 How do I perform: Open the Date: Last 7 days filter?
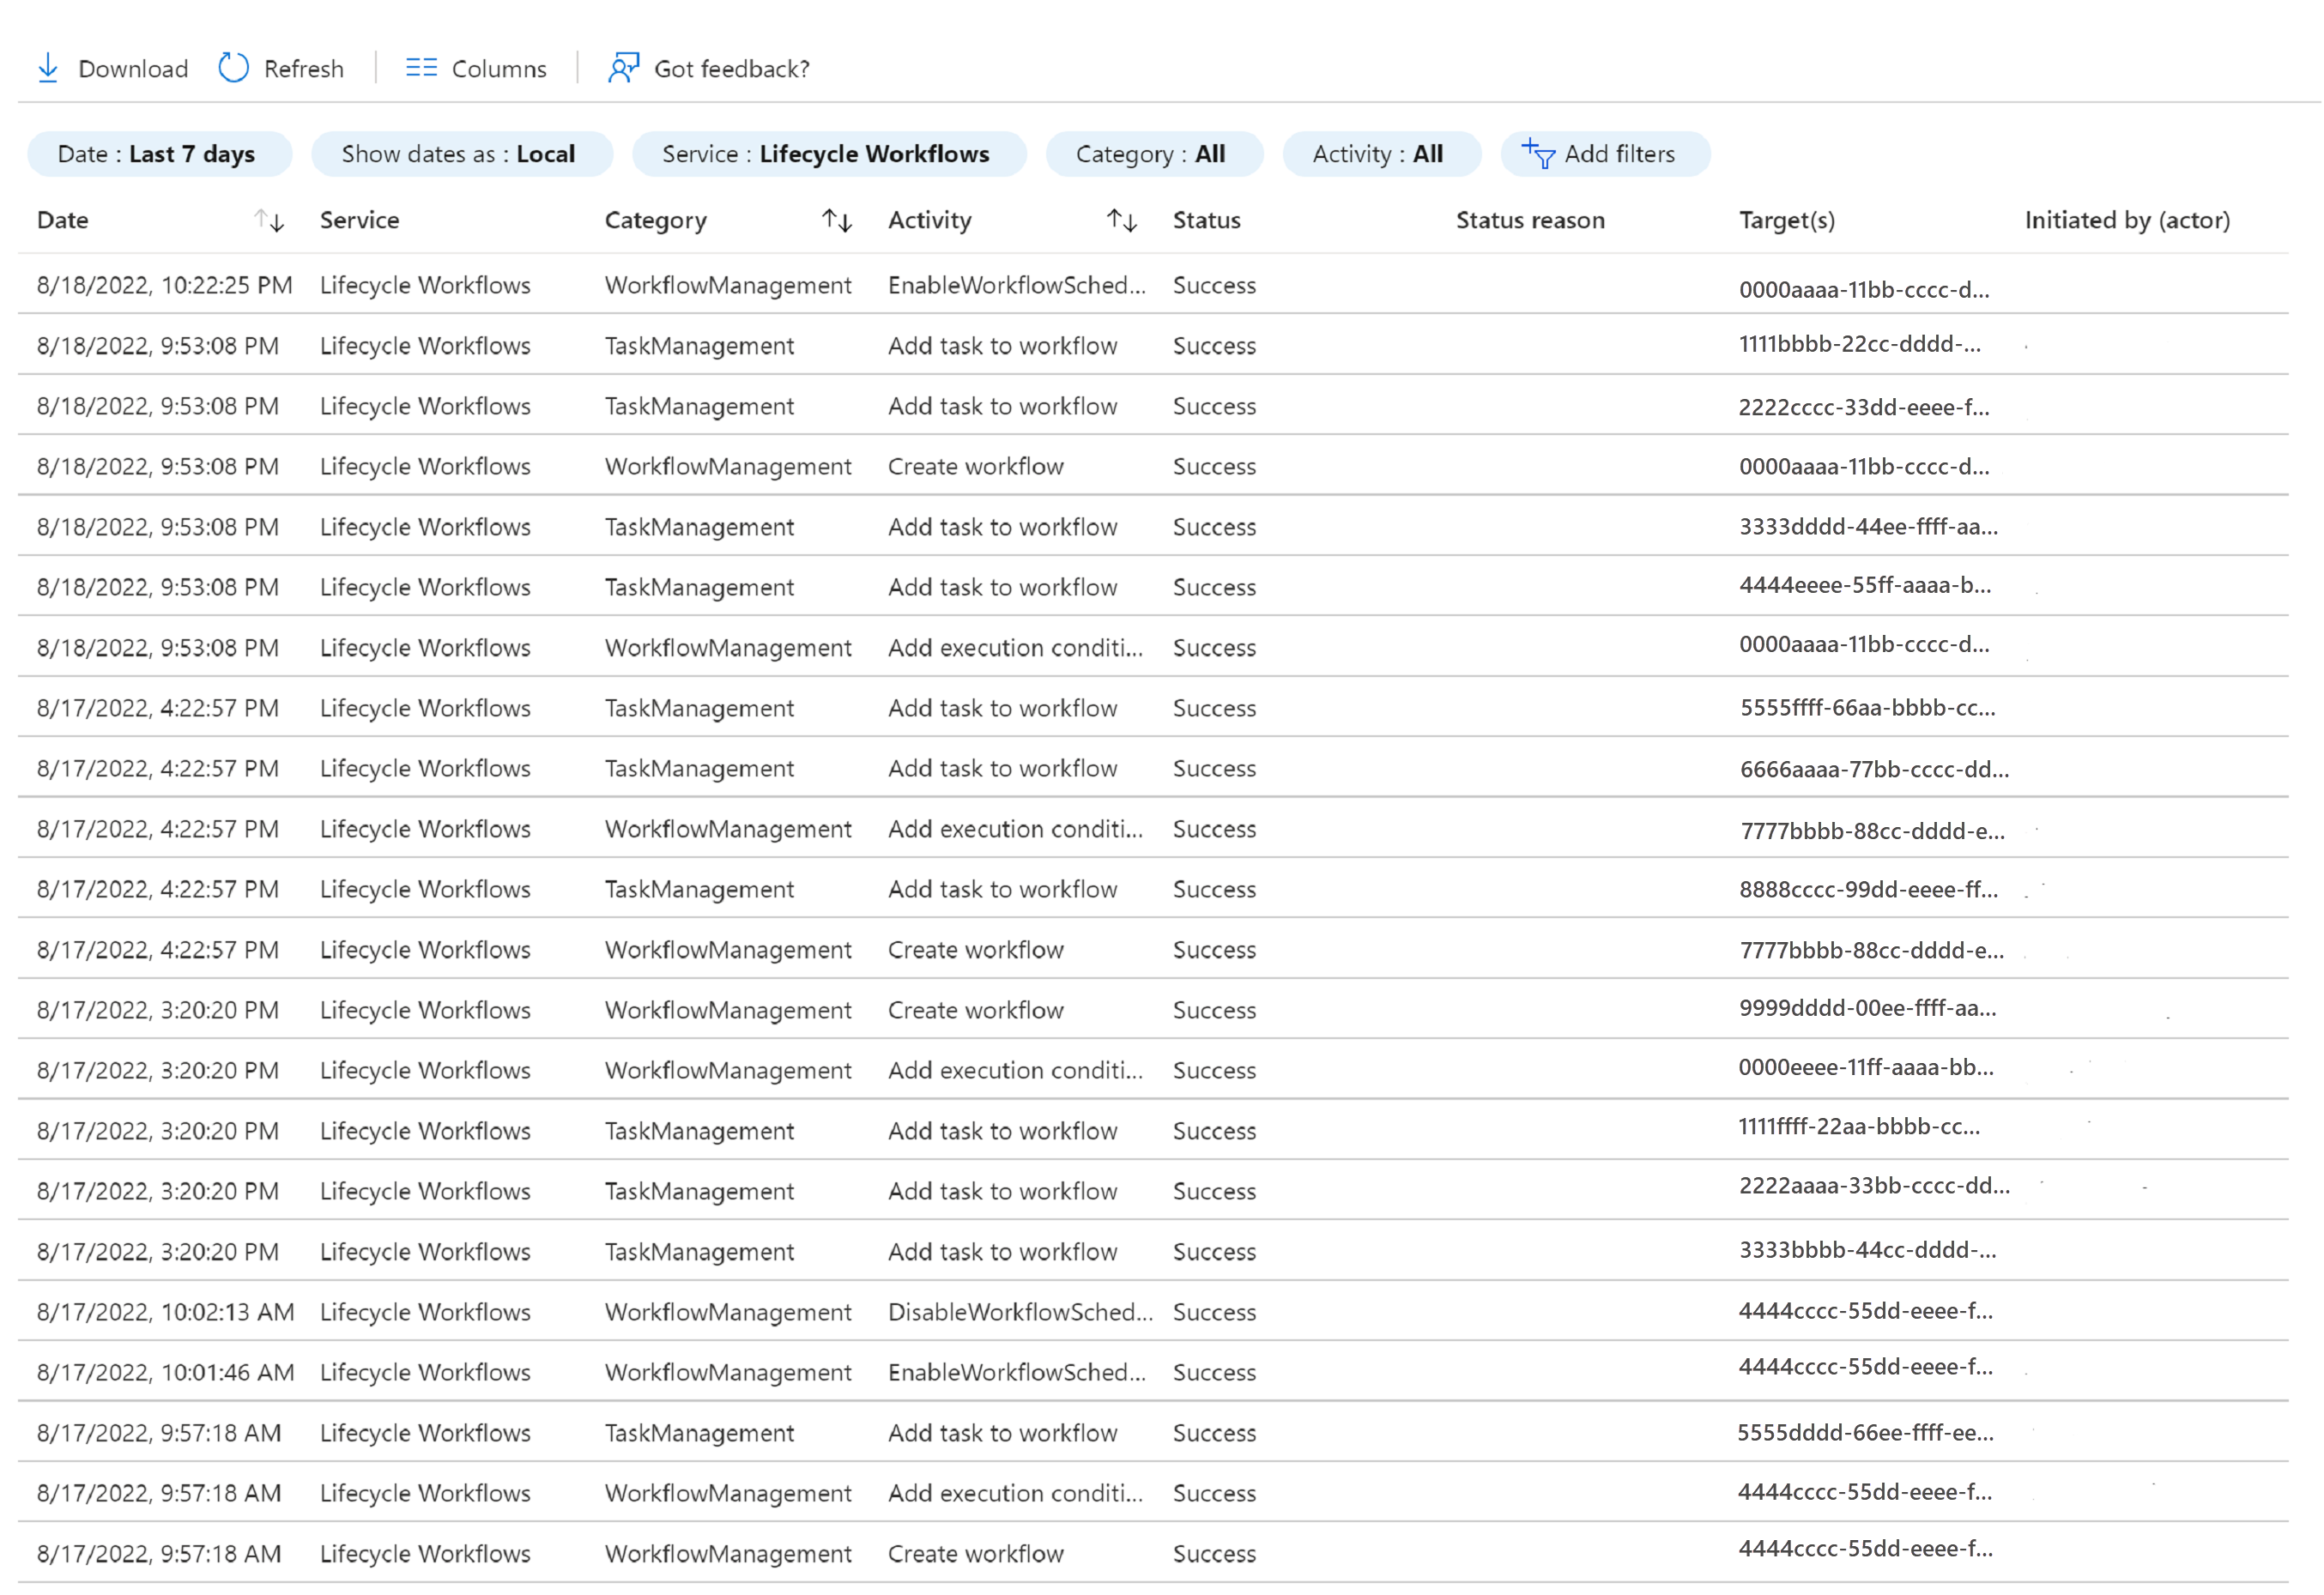[159, 154]
